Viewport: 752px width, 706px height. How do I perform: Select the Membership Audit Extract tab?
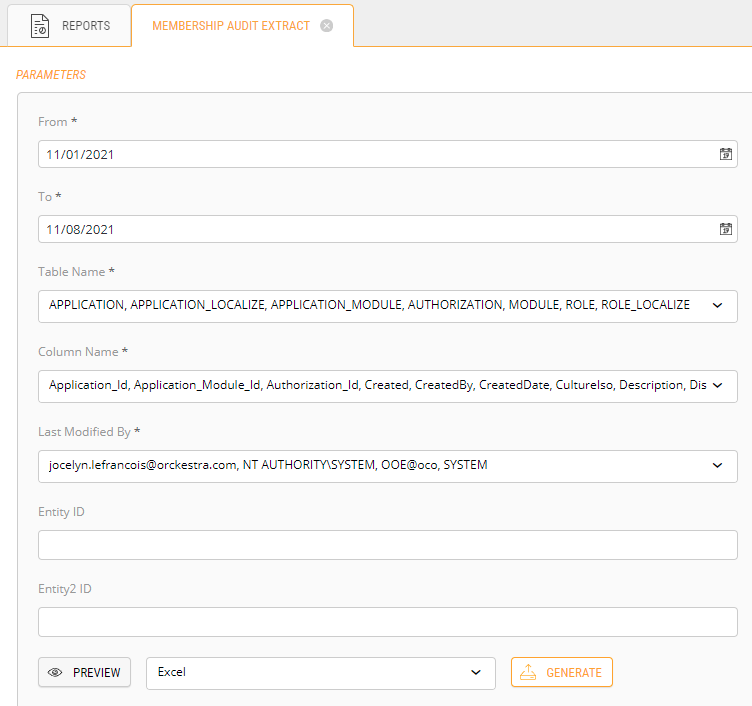coord(231,26)
